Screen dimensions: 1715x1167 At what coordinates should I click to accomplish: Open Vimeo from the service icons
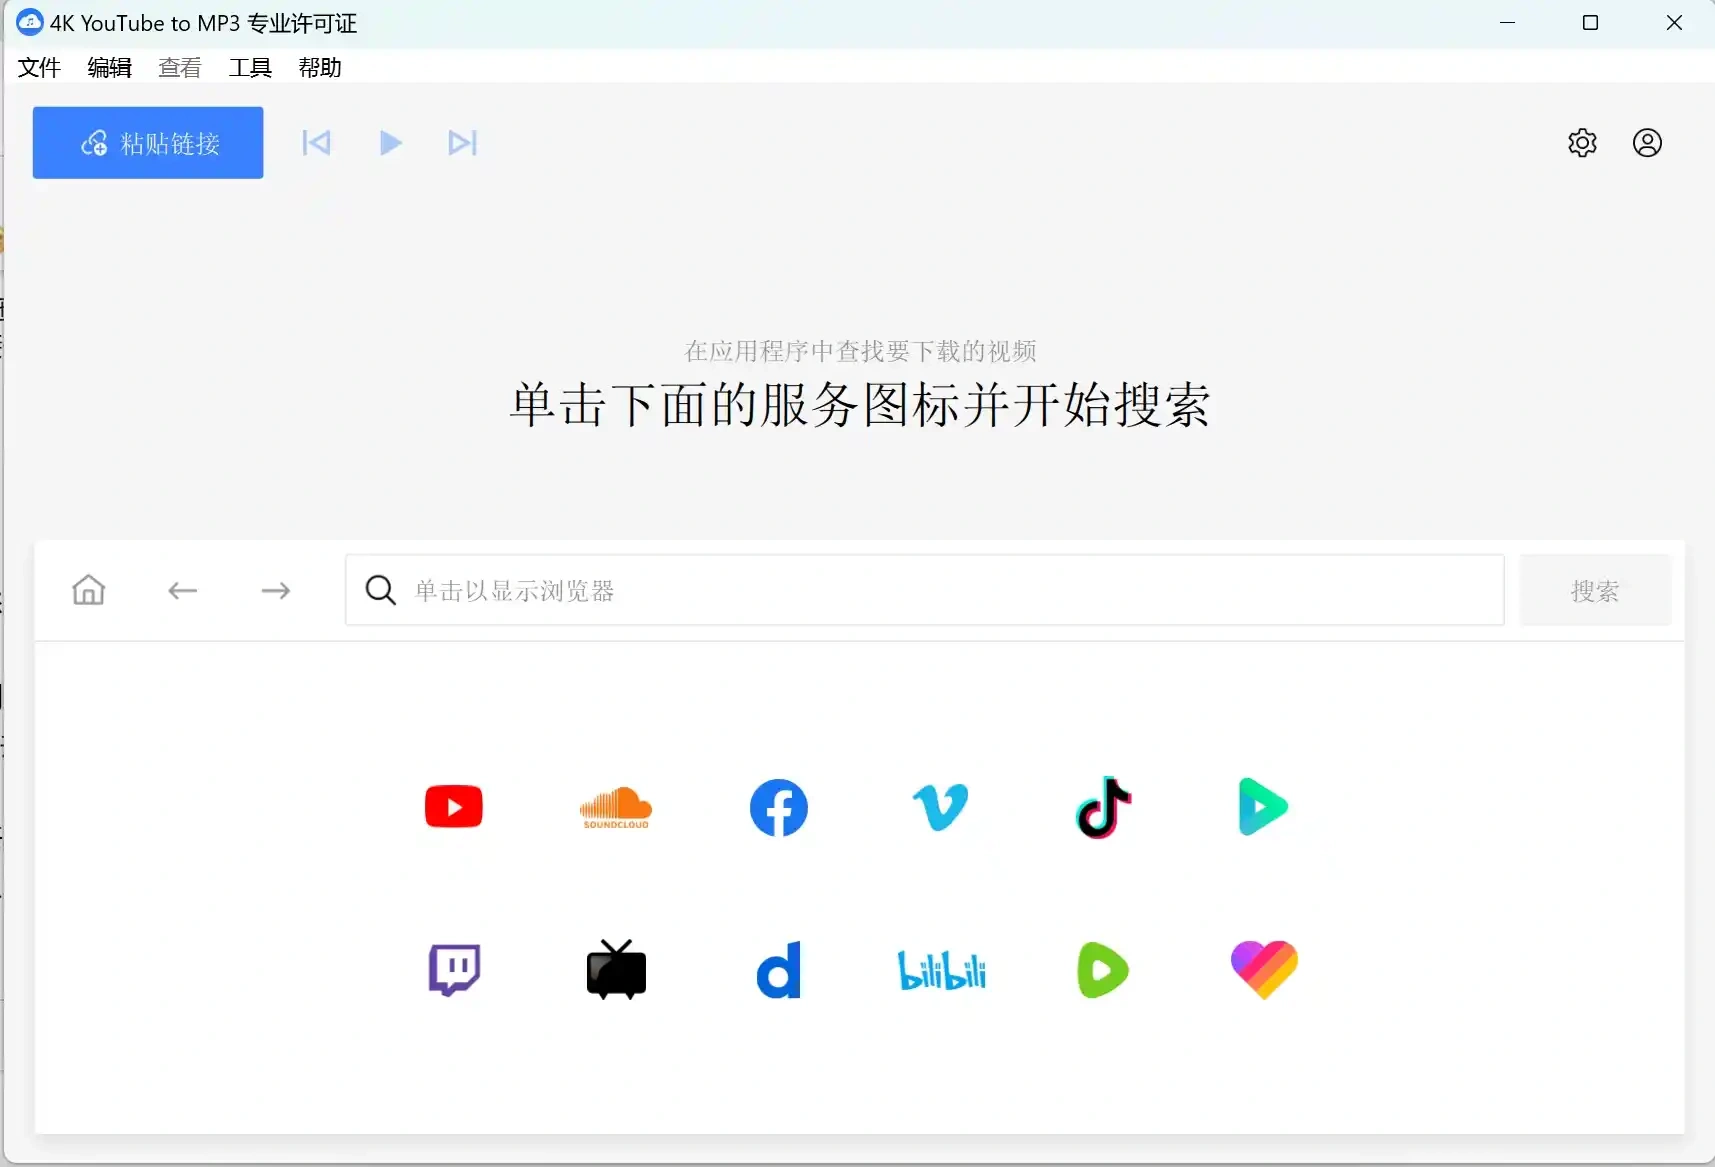[x=941, y=807]
